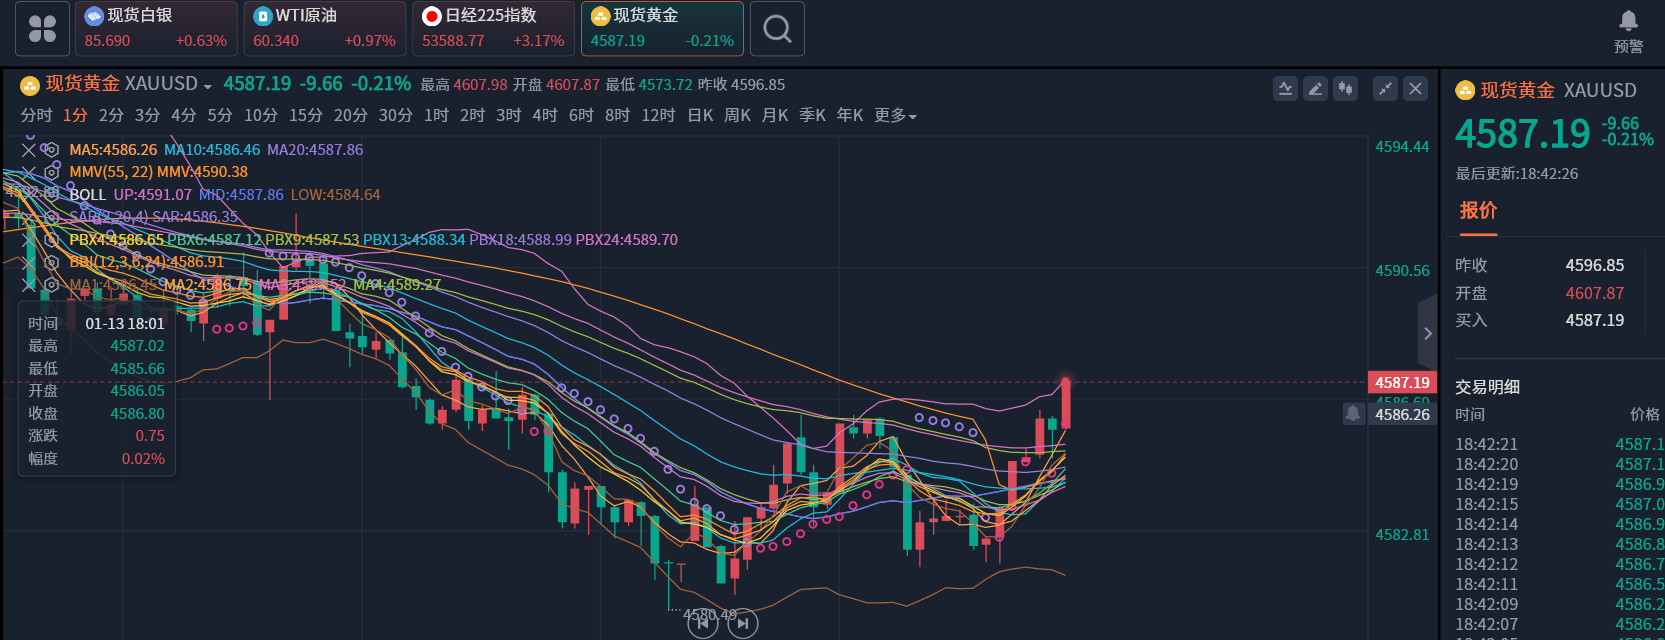Select the 日K timeframe tab
1665x640 pixels.
coord(700,116)
